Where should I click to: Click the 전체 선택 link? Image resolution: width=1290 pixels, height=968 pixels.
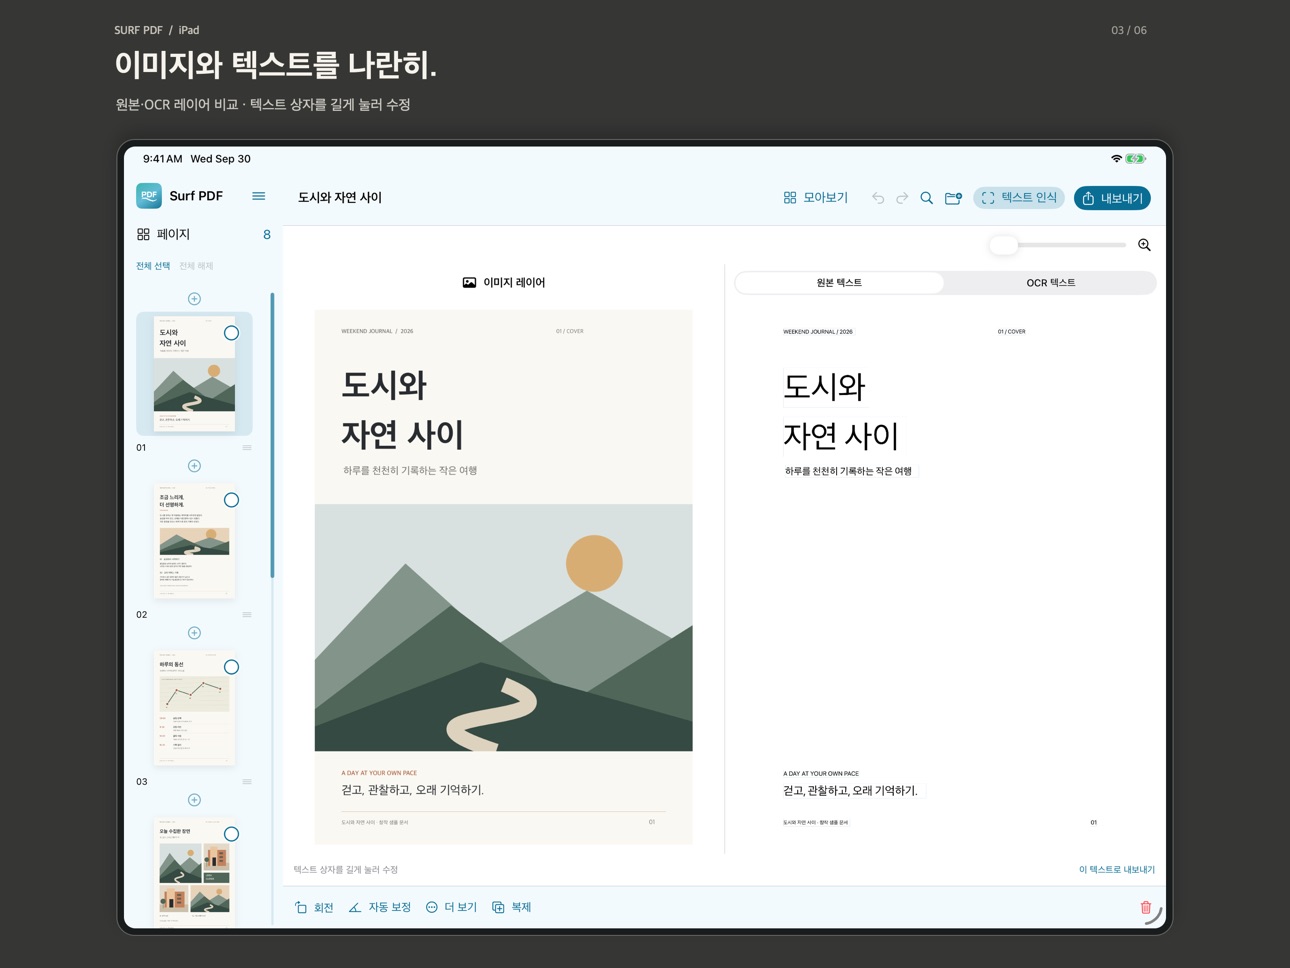click(x=153, y=266)
